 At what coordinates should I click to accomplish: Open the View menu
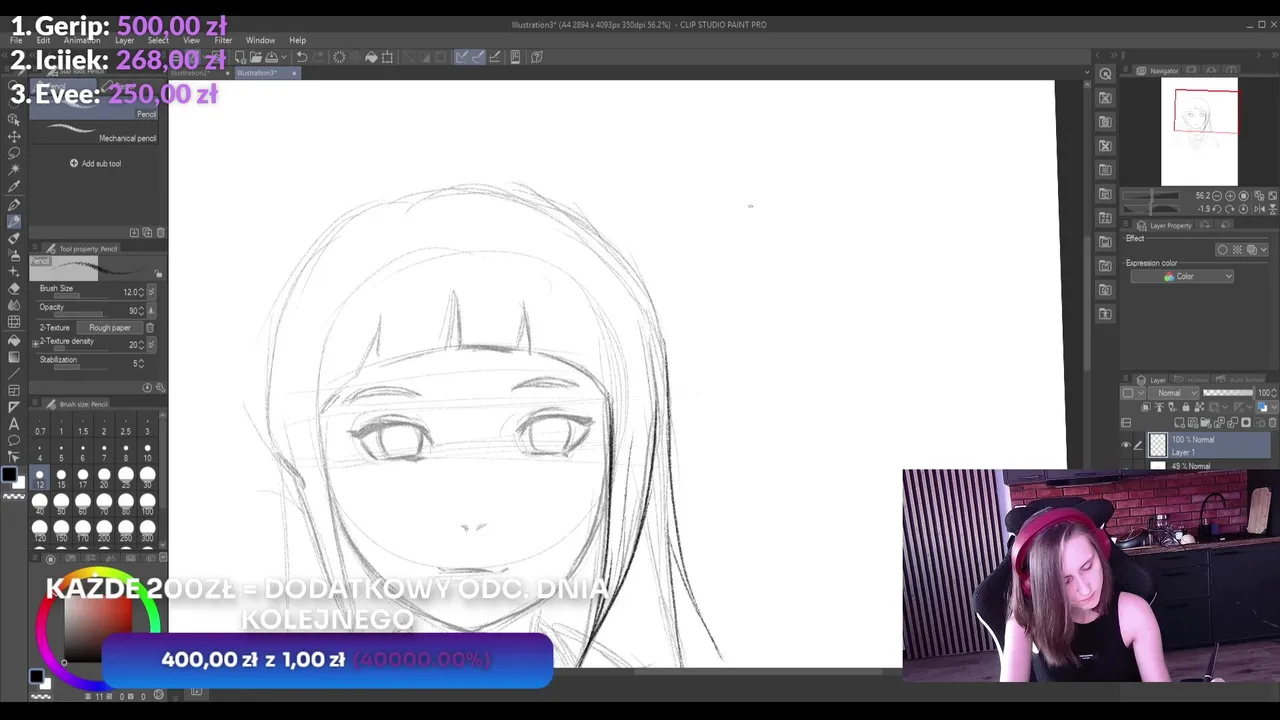coord(191,40)
